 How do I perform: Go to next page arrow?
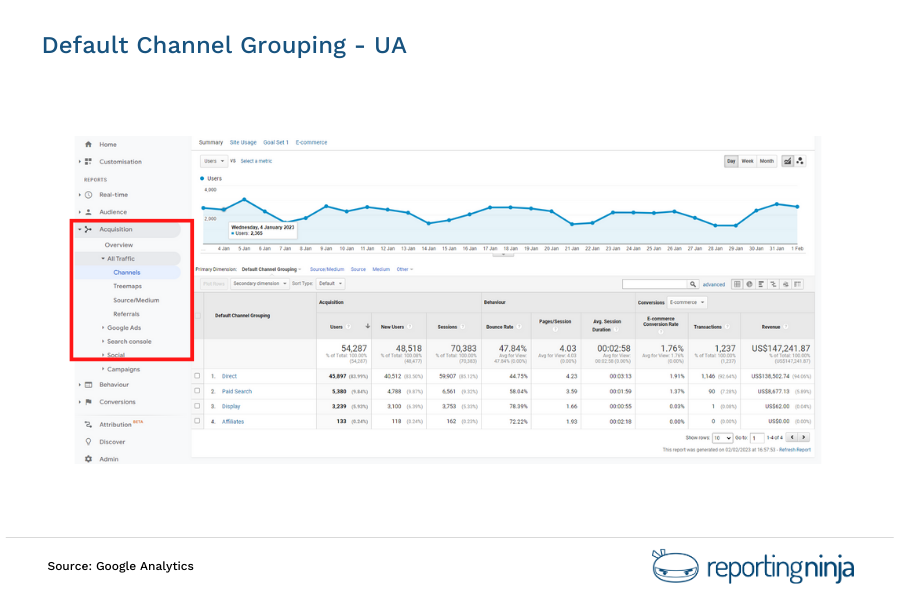(x=804, y=438)
